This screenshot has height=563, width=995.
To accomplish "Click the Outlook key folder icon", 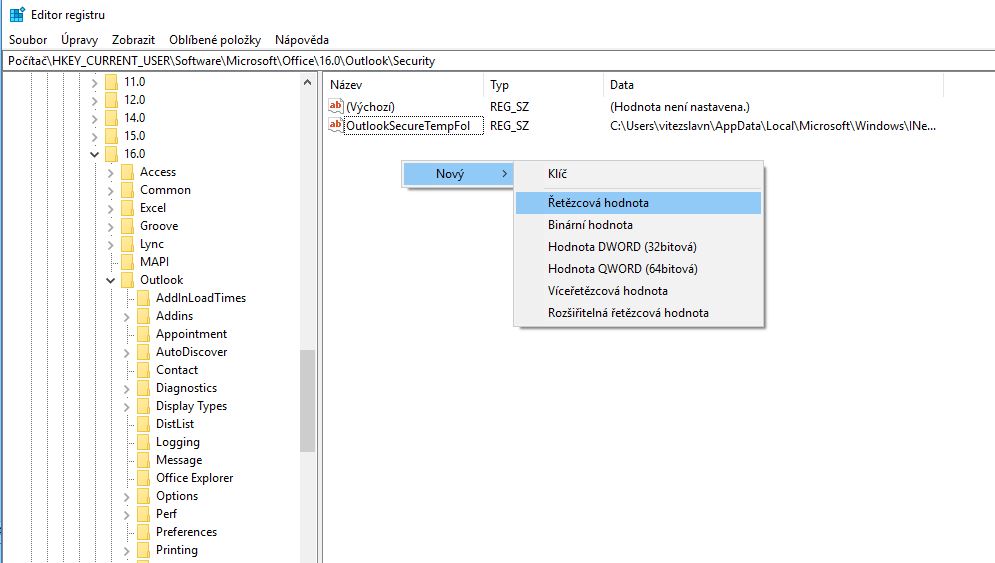I will click(127, 280).
